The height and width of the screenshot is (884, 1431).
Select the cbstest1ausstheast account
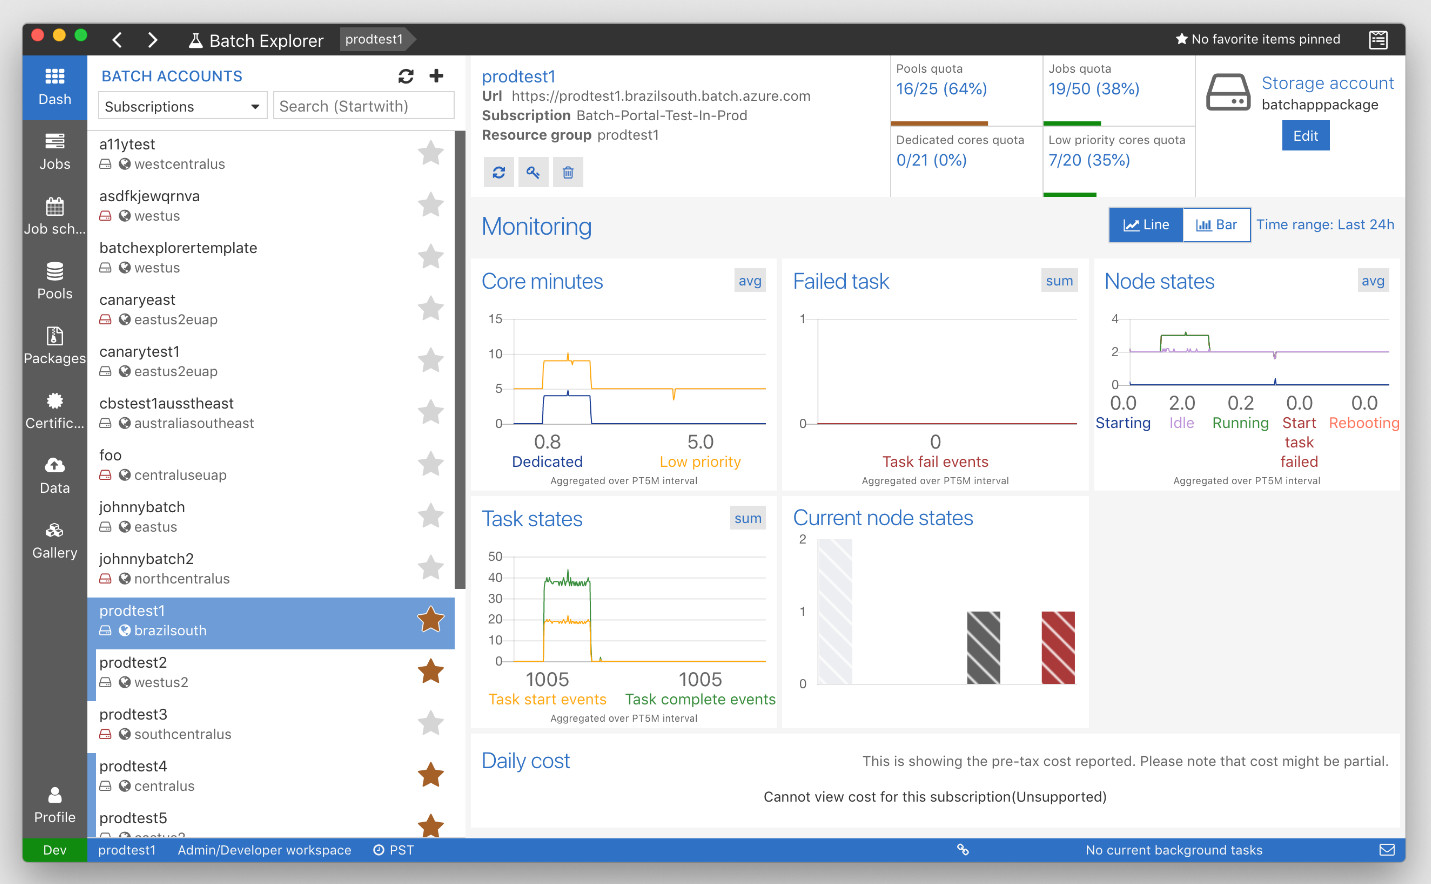[x=271, y=412]
